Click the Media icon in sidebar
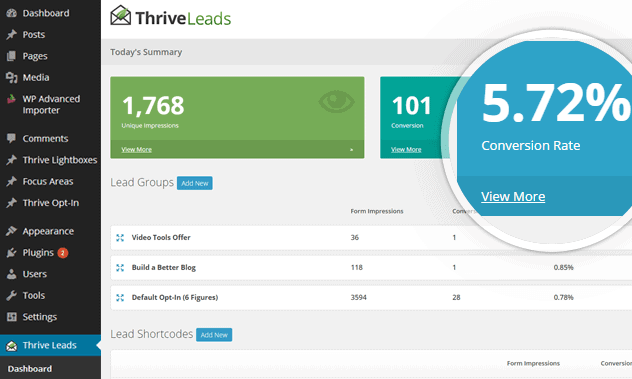The image size is (632, 379). tap(12, 77)
